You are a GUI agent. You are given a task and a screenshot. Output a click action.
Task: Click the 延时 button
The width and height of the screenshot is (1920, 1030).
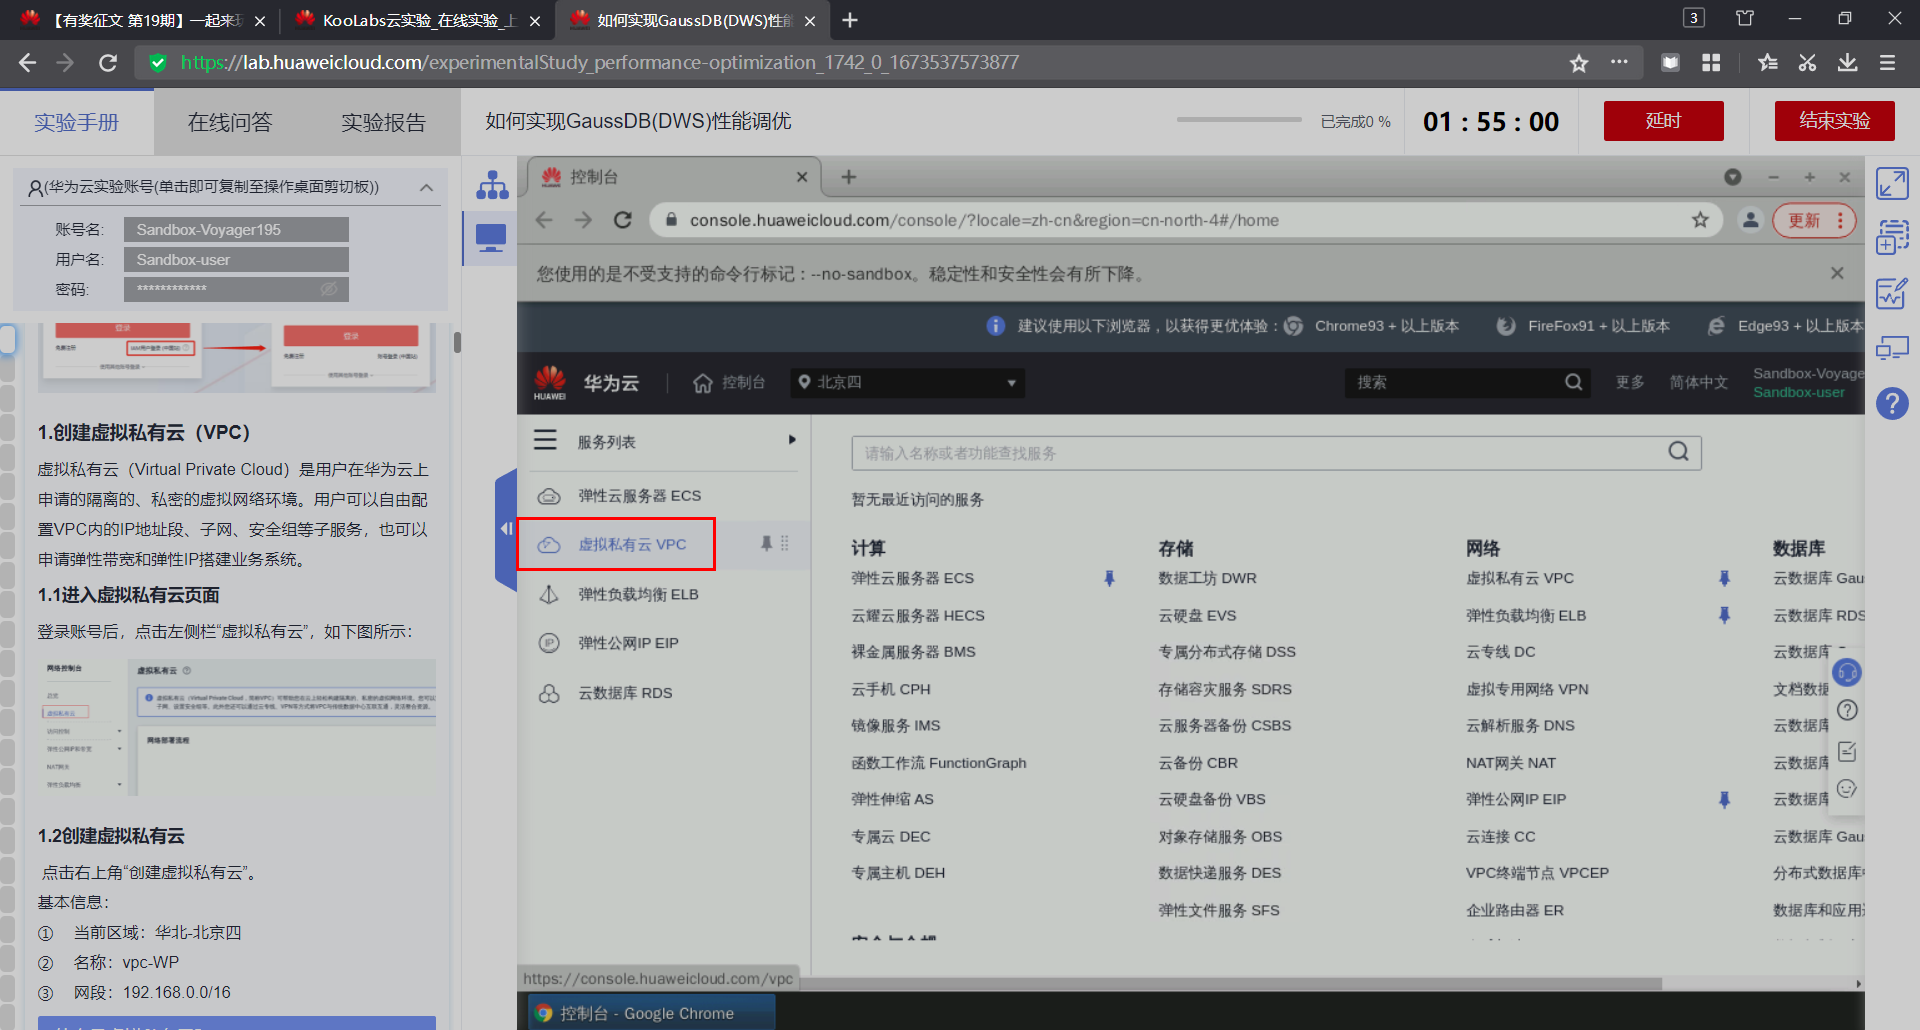coord(1664,121)
